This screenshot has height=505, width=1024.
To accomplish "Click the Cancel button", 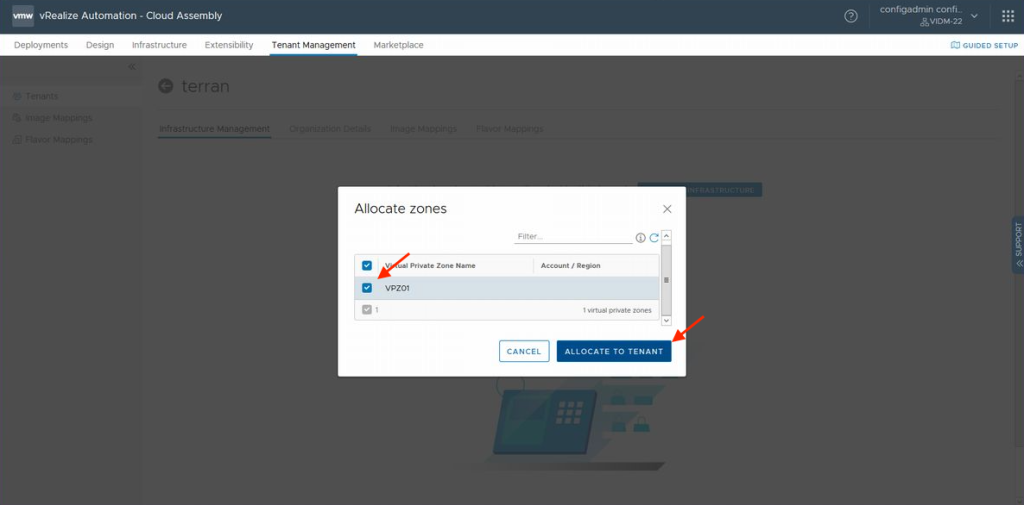I will pyautogui.click(x=524, y=351).
